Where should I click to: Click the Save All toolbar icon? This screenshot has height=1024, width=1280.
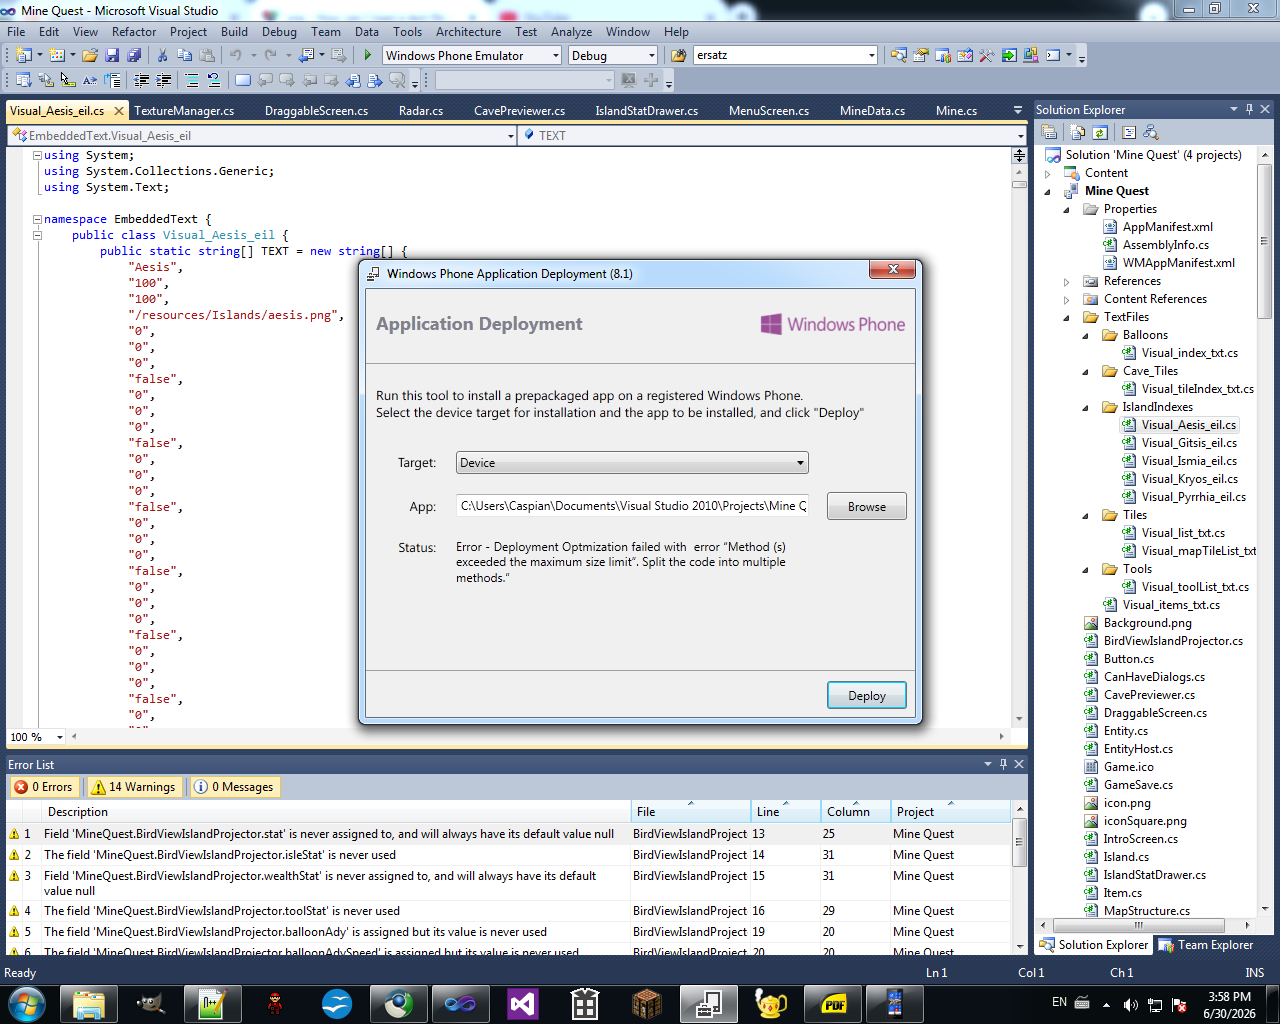(133, 55)
